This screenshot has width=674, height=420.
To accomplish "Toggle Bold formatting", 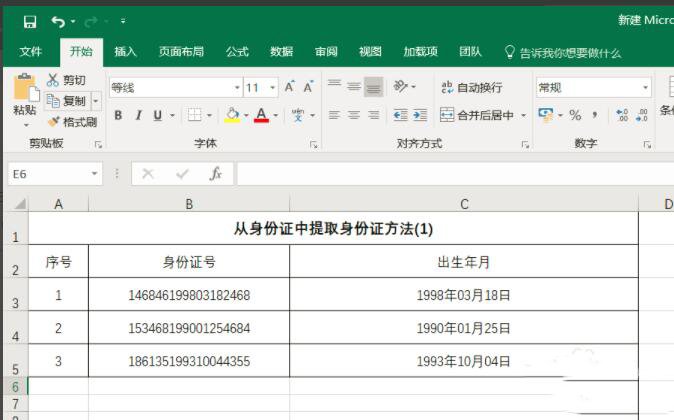I will coord(118,115).
